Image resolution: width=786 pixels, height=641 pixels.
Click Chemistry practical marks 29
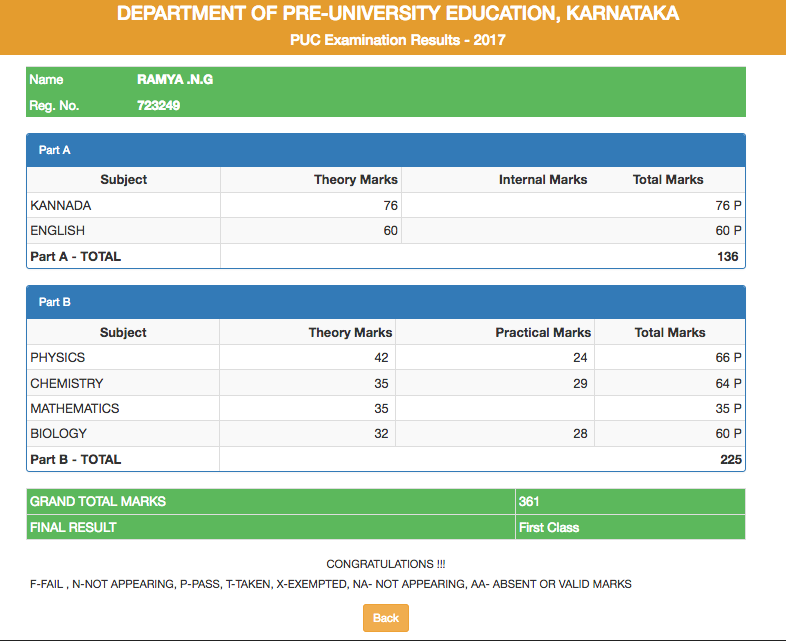(580, 383)
